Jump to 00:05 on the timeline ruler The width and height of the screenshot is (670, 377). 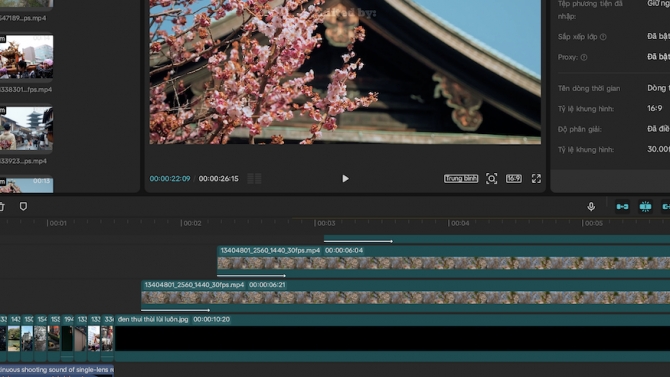(593, 223)
